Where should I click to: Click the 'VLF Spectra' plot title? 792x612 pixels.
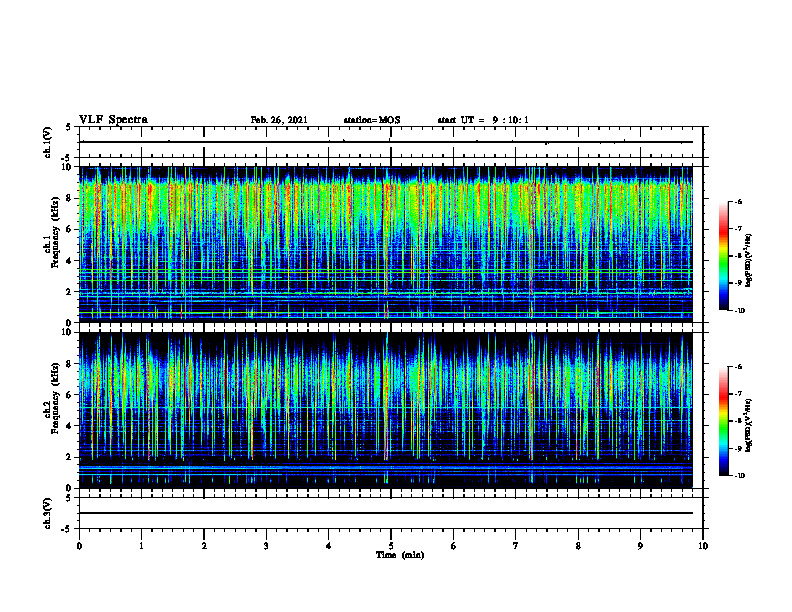[x=113, y=120]
